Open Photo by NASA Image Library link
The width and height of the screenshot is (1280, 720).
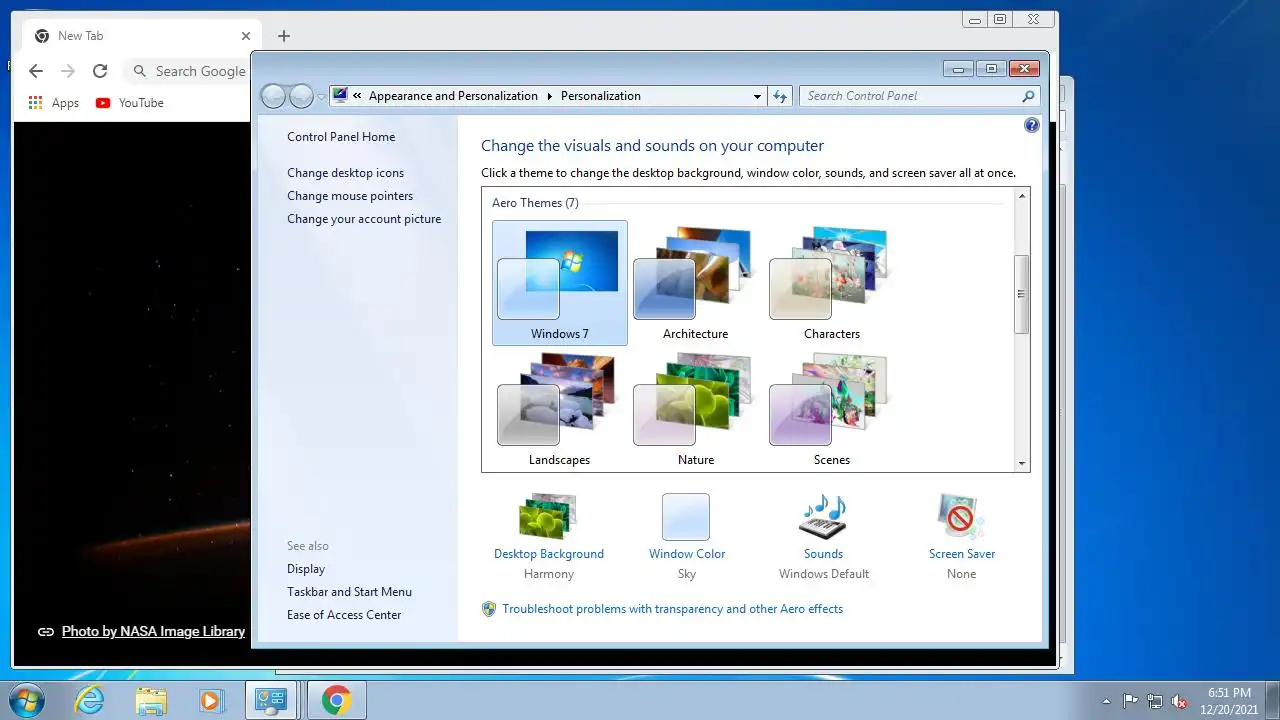153,631
